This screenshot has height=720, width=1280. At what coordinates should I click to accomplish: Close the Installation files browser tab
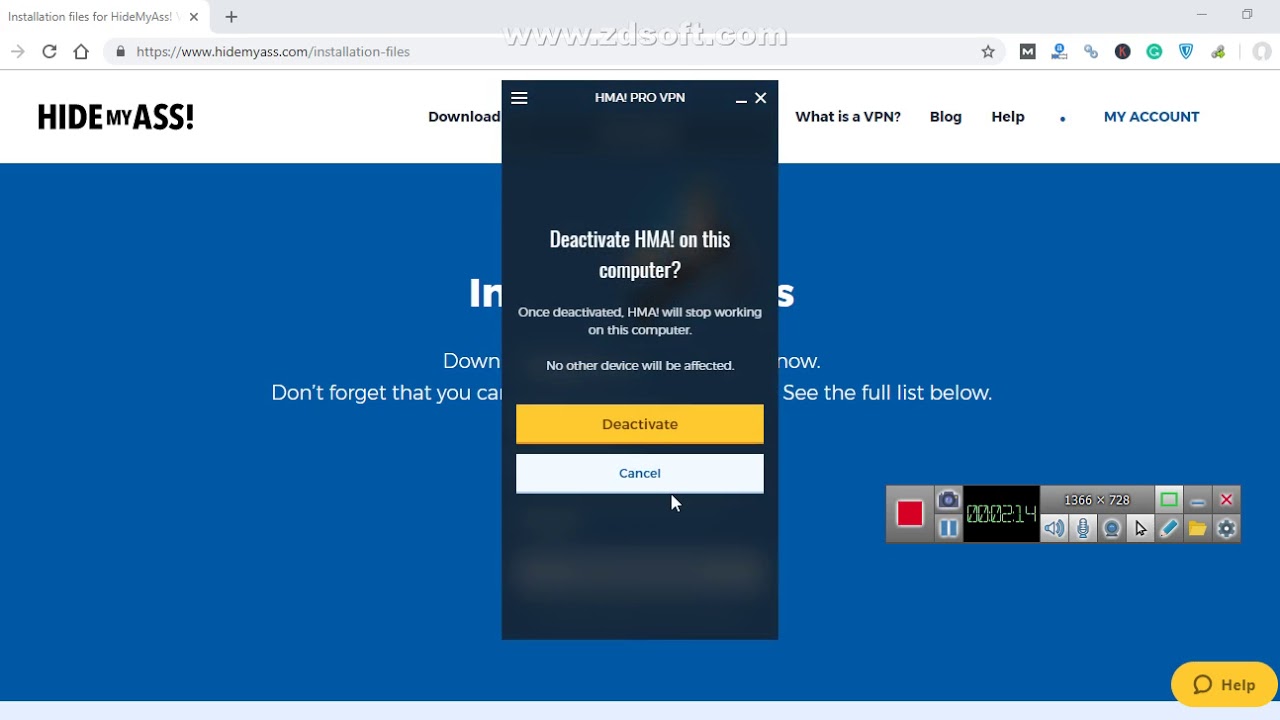[x=194, y=17]
